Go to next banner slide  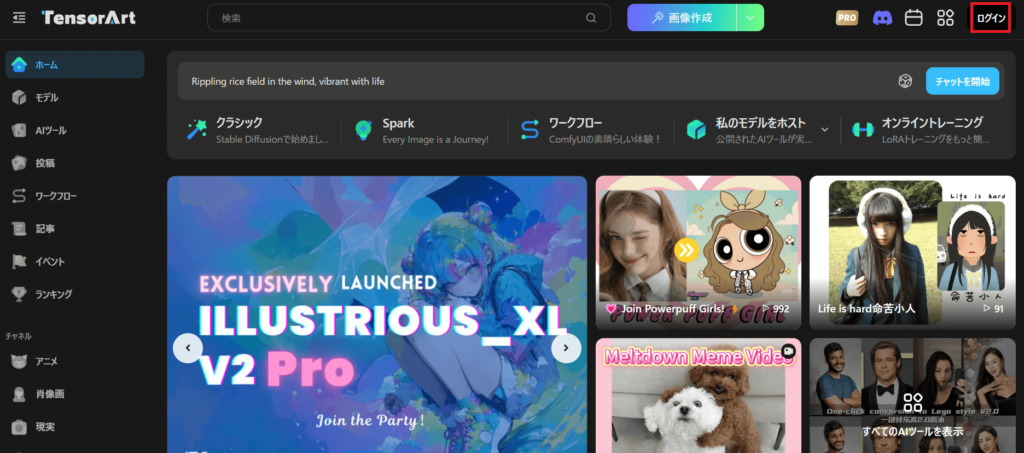566,348
